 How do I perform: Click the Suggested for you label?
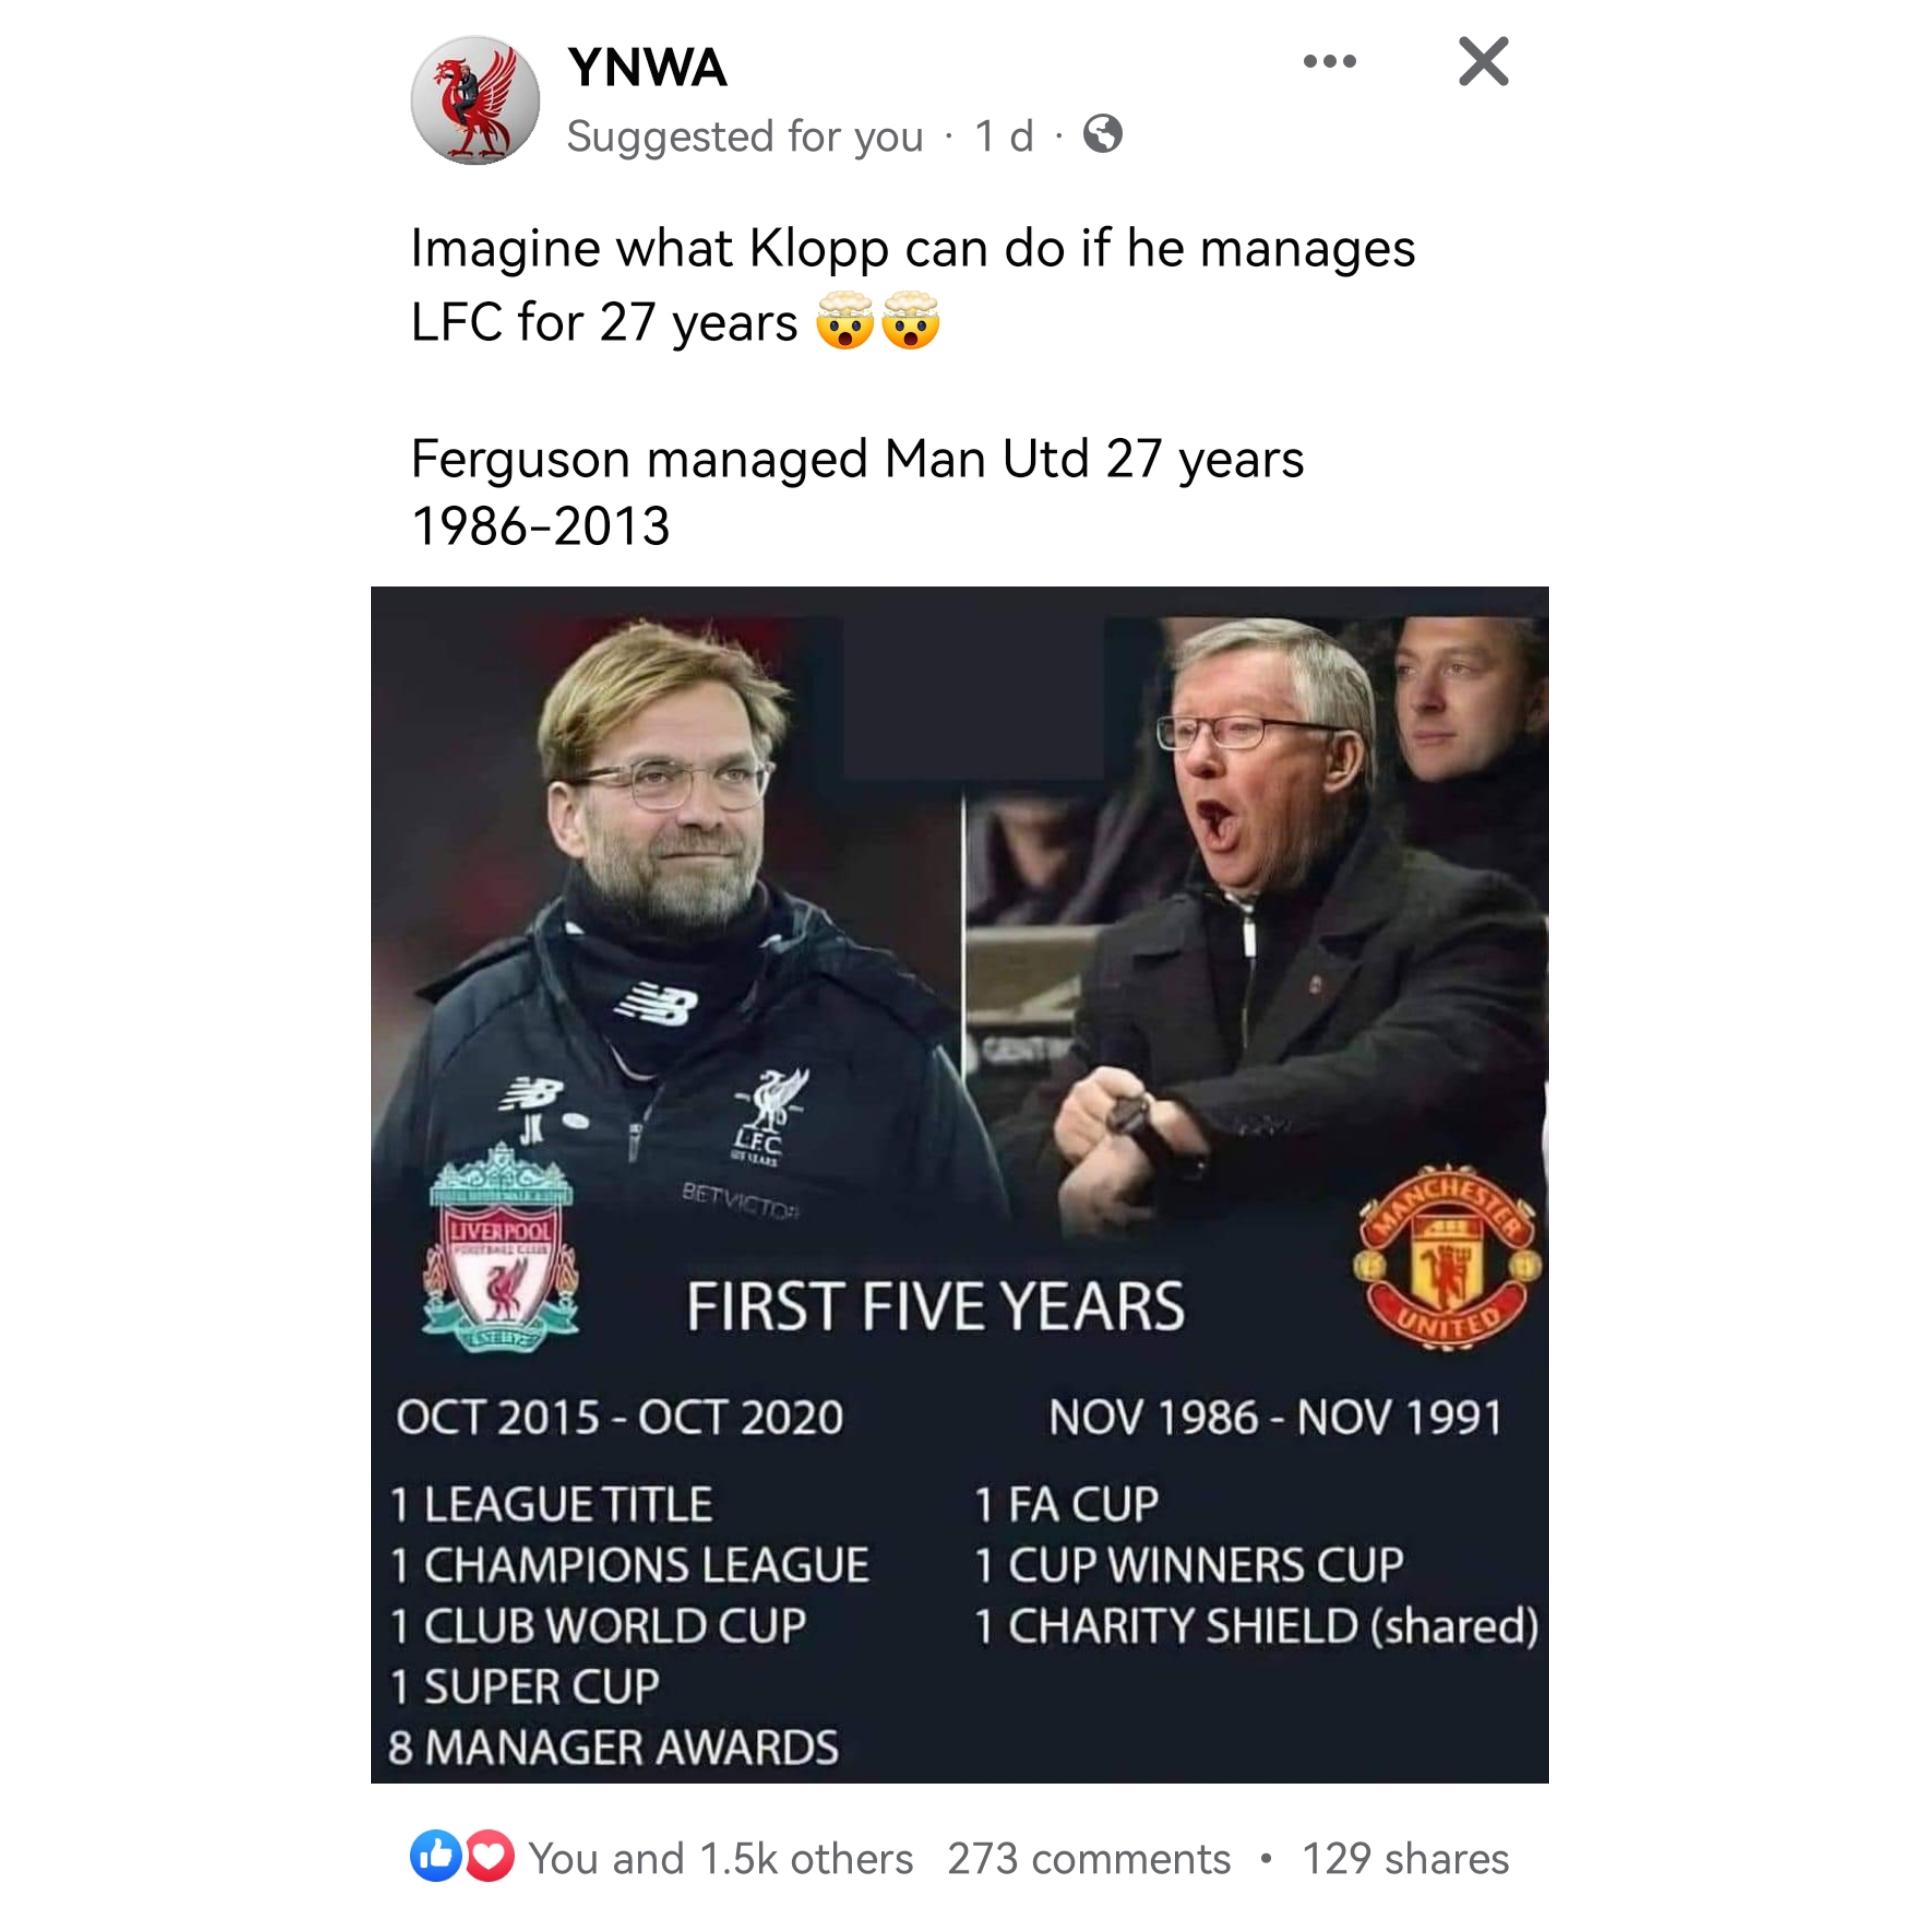click(745, 136)
